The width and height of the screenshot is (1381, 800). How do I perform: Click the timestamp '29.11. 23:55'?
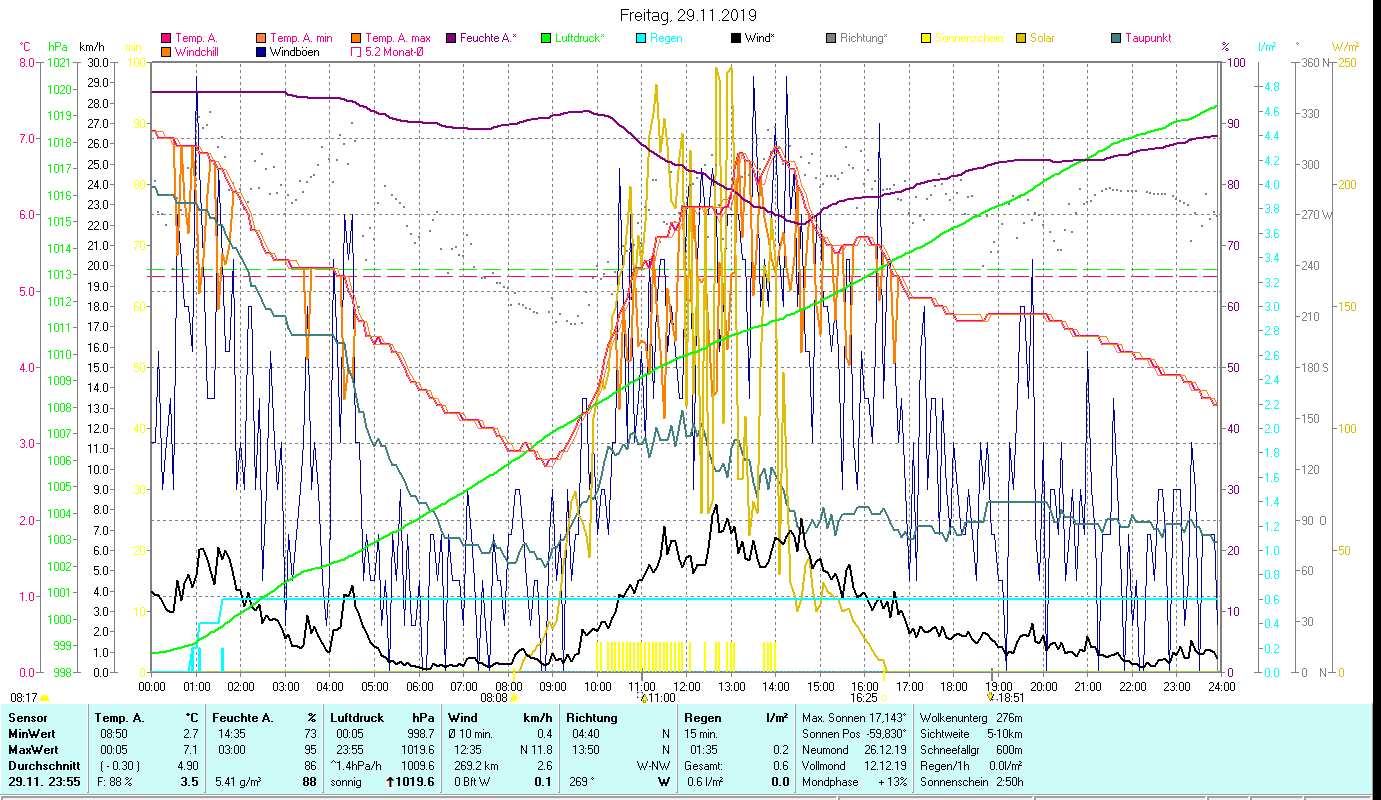[x=42, y=782]
